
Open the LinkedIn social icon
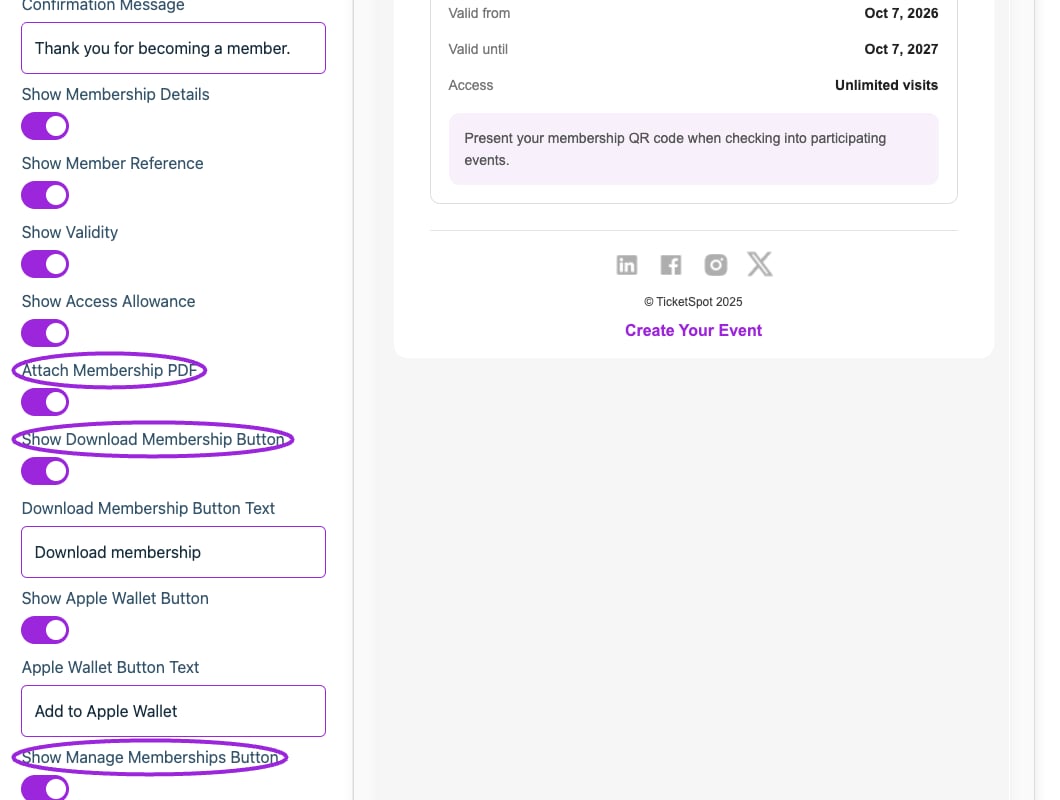[627, 265]
